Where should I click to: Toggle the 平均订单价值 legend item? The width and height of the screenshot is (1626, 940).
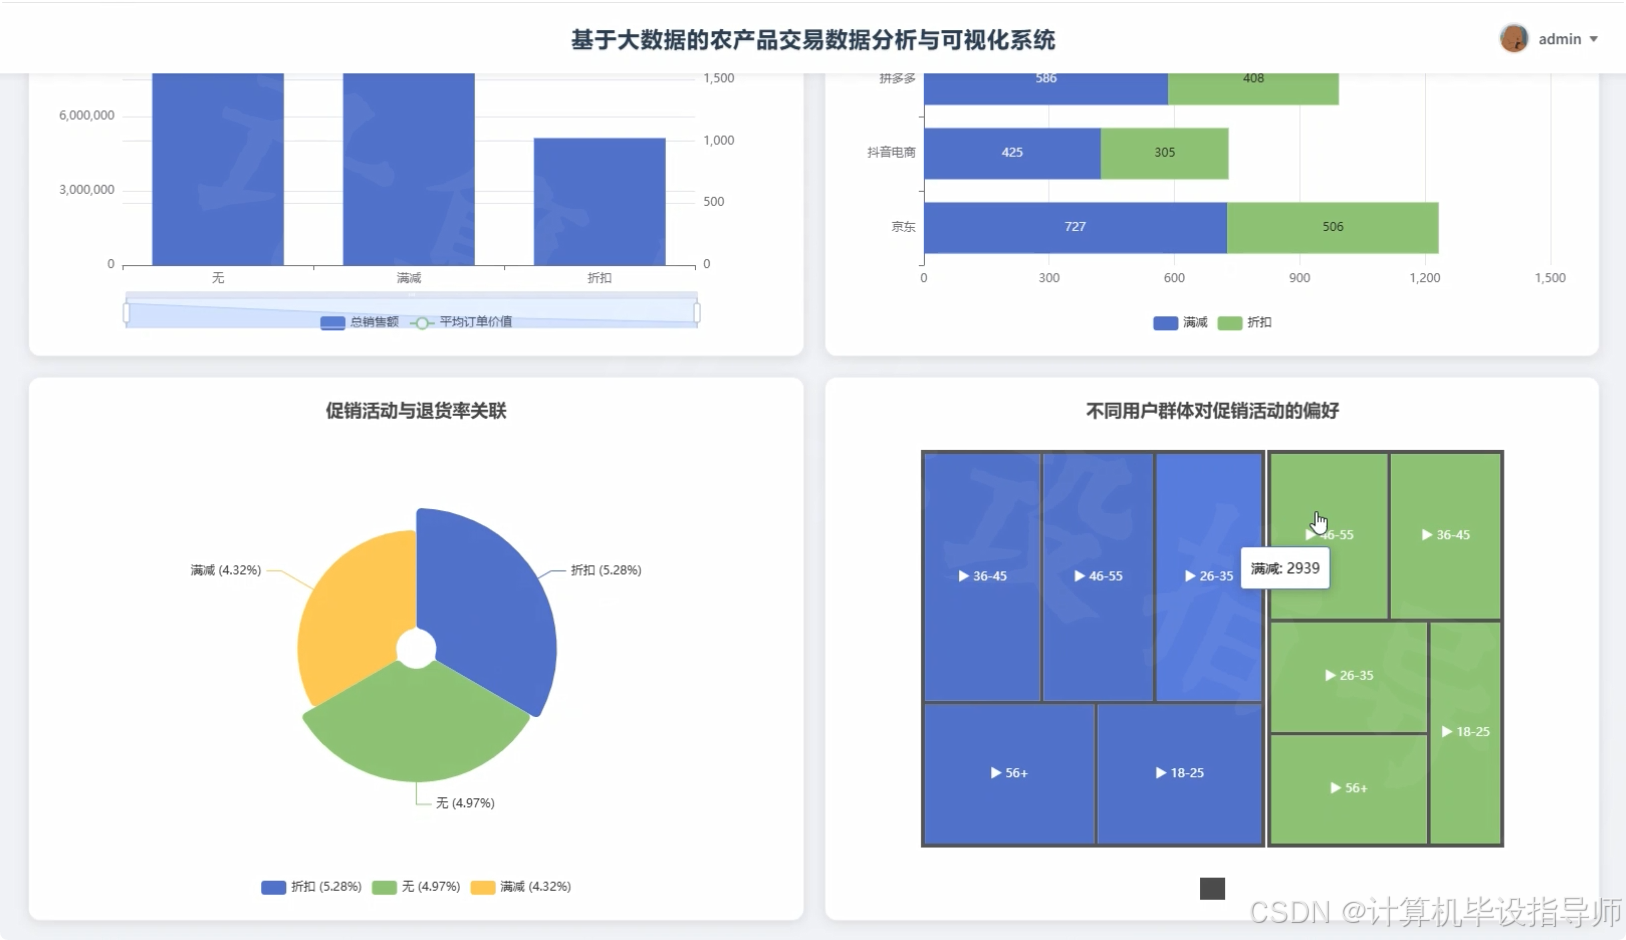point(462,322)
